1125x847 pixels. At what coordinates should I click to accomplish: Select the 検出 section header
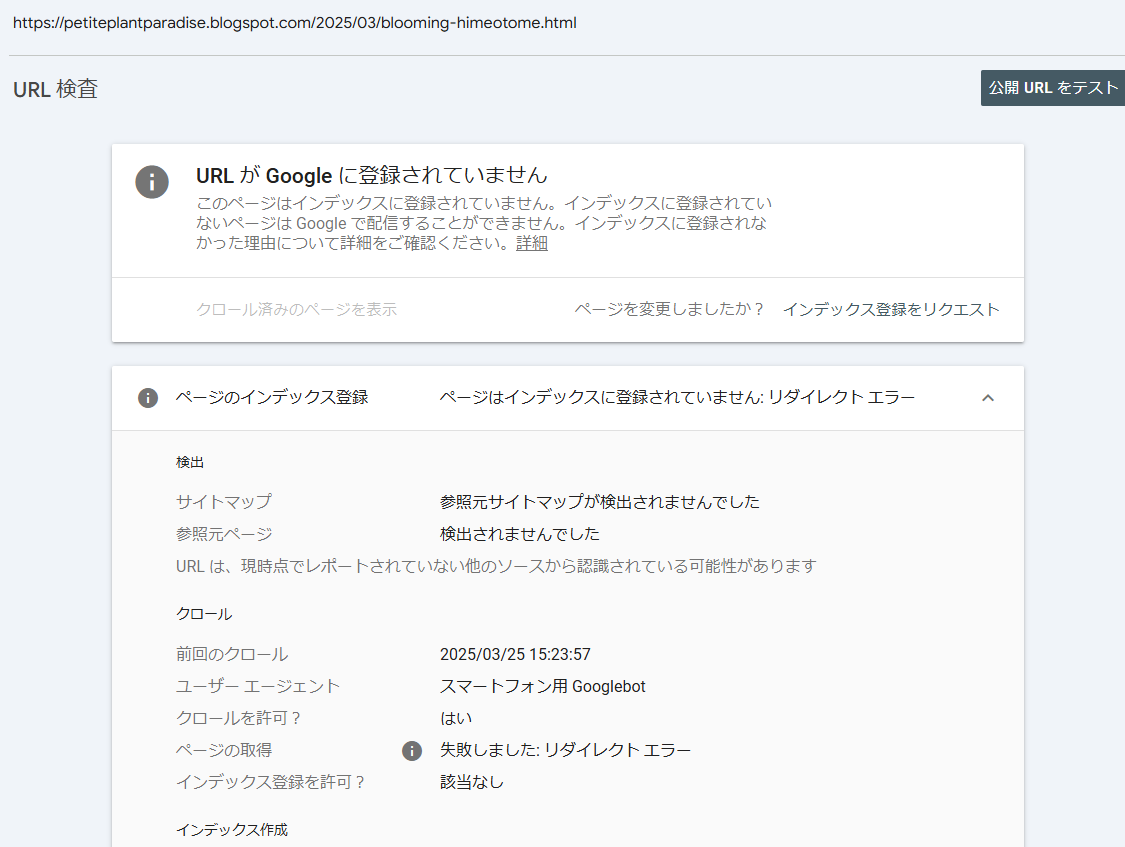coord(190,462)
